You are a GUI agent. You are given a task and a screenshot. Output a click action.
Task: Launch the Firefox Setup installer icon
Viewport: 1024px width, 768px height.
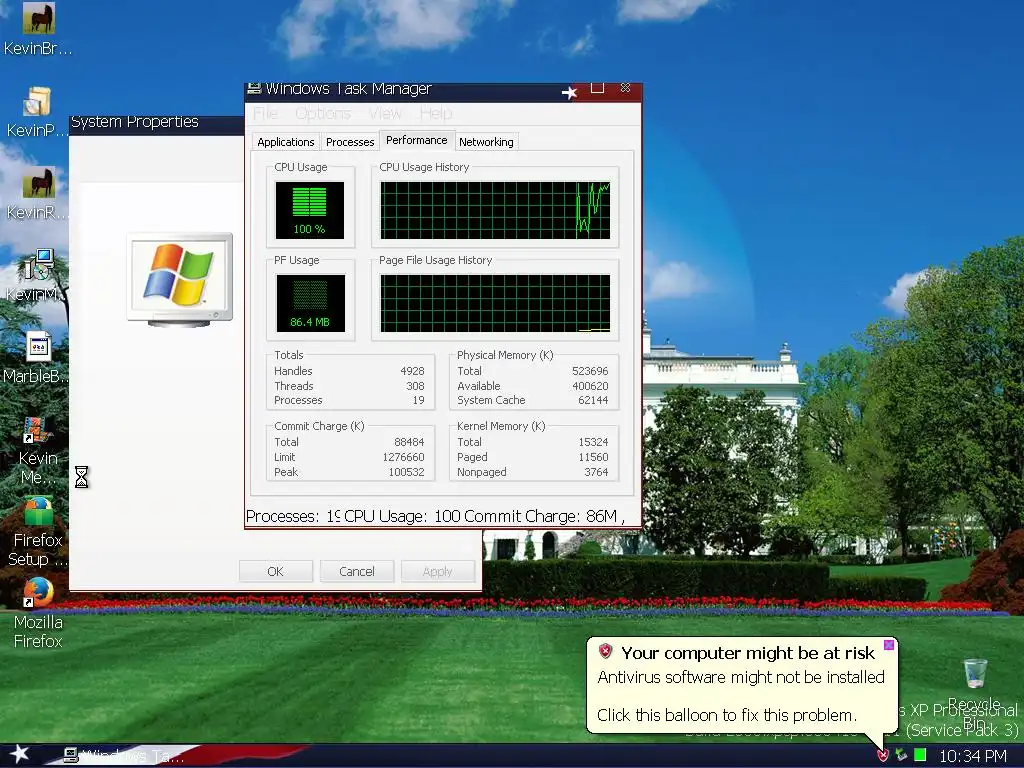pos(39,511)
